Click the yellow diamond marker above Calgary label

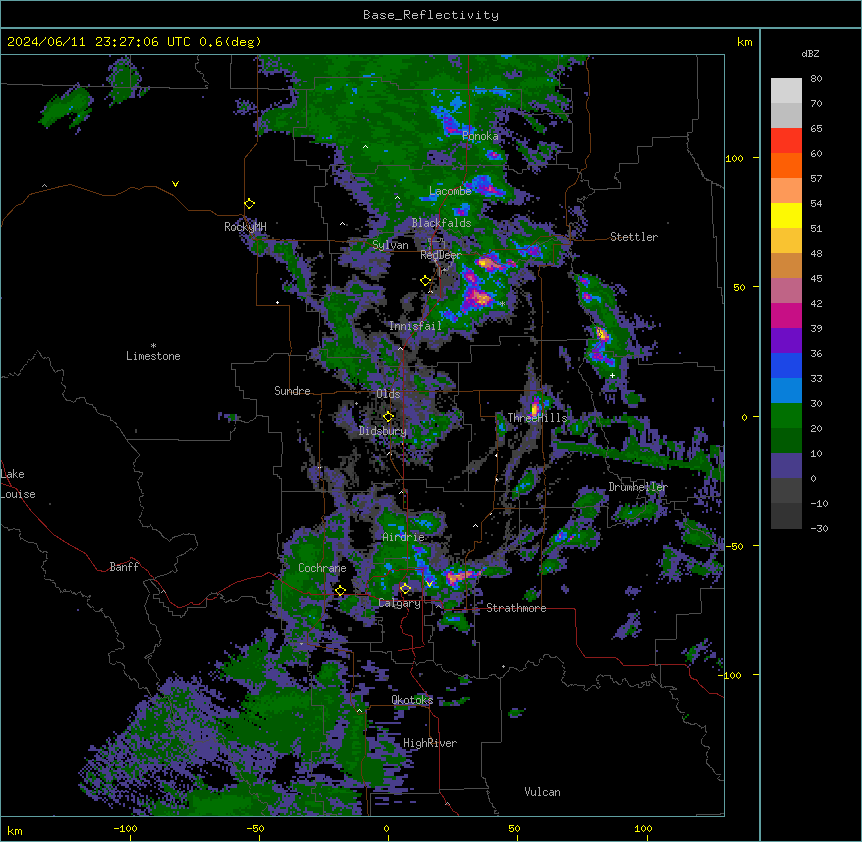point(405,589)
